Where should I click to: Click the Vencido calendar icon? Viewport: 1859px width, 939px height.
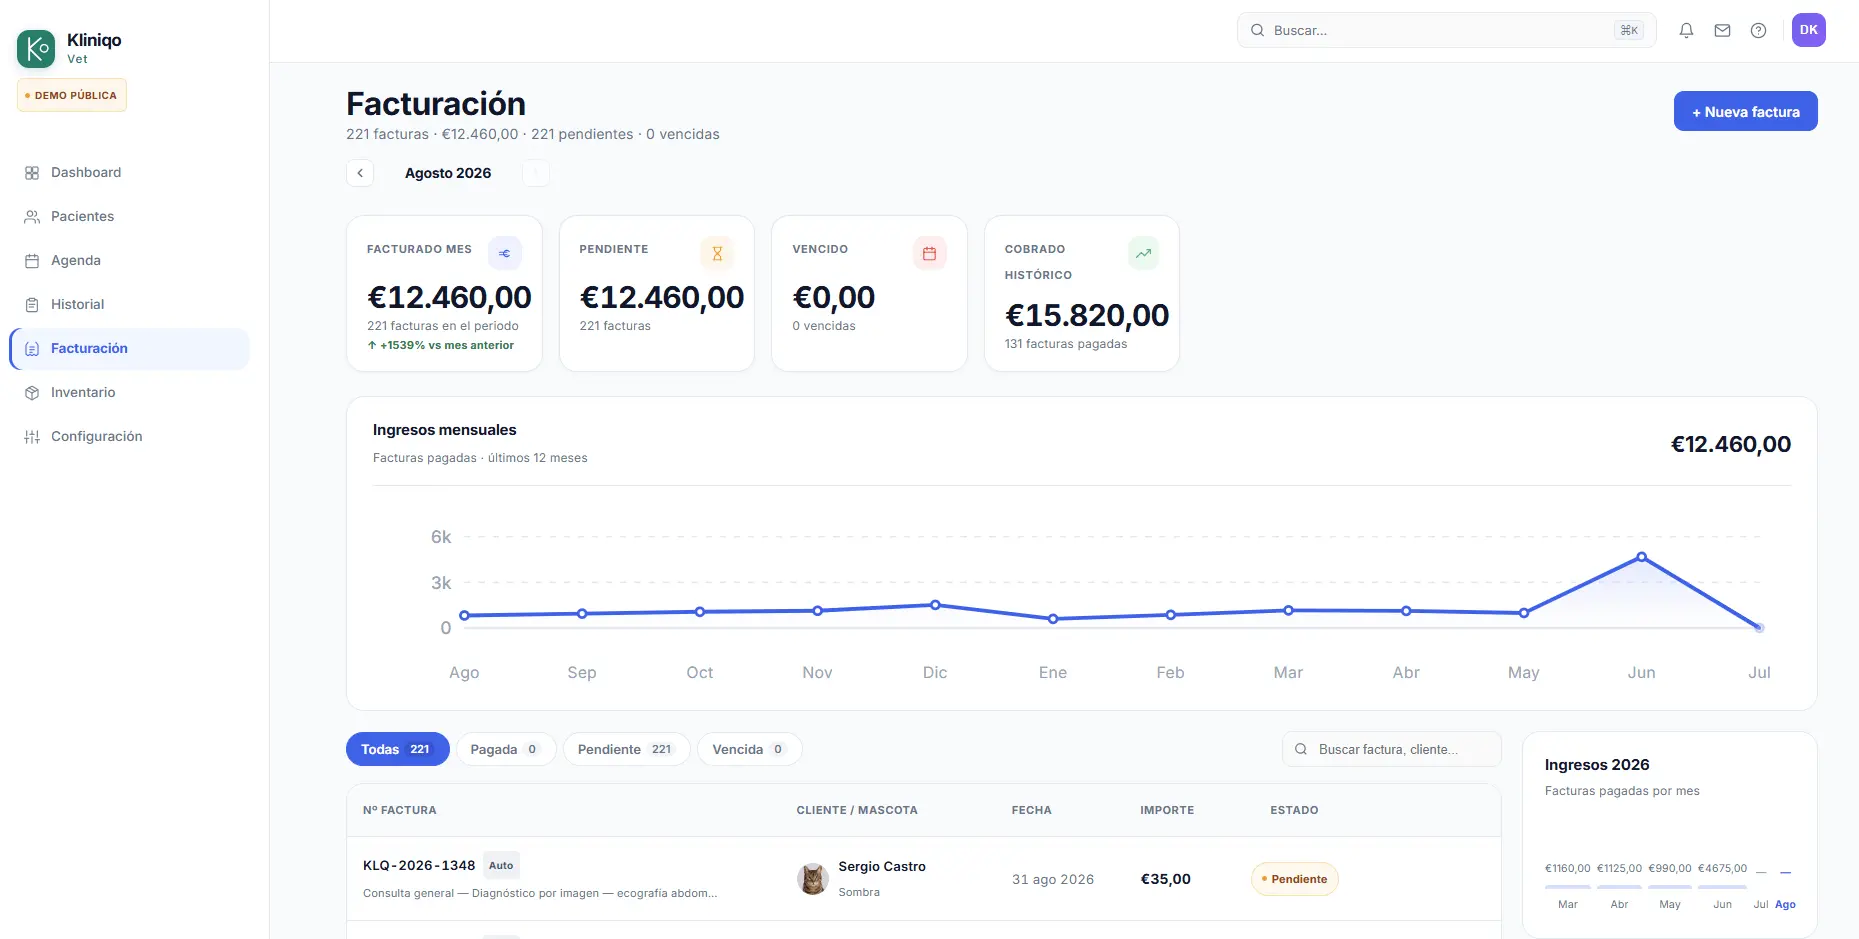tap(929, 253)
